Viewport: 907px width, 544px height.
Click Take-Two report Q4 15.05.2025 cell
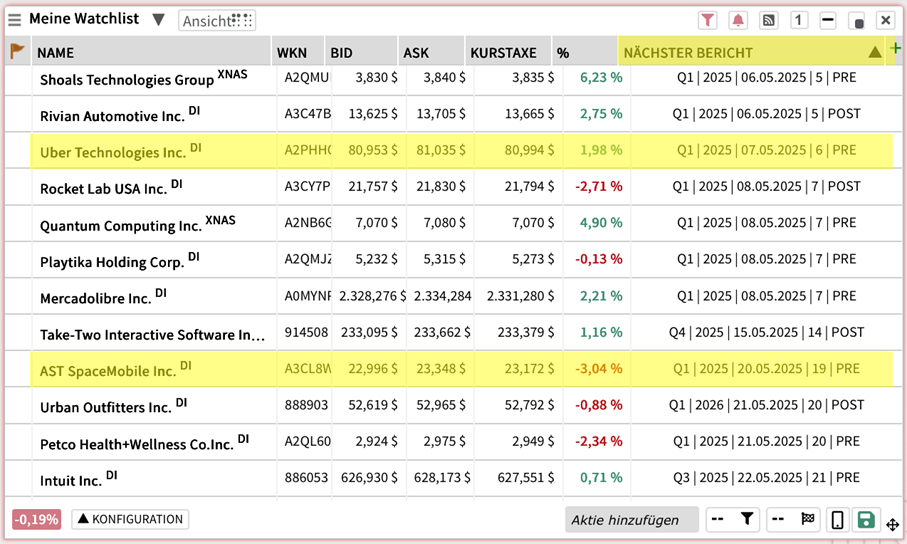(766, 332)
